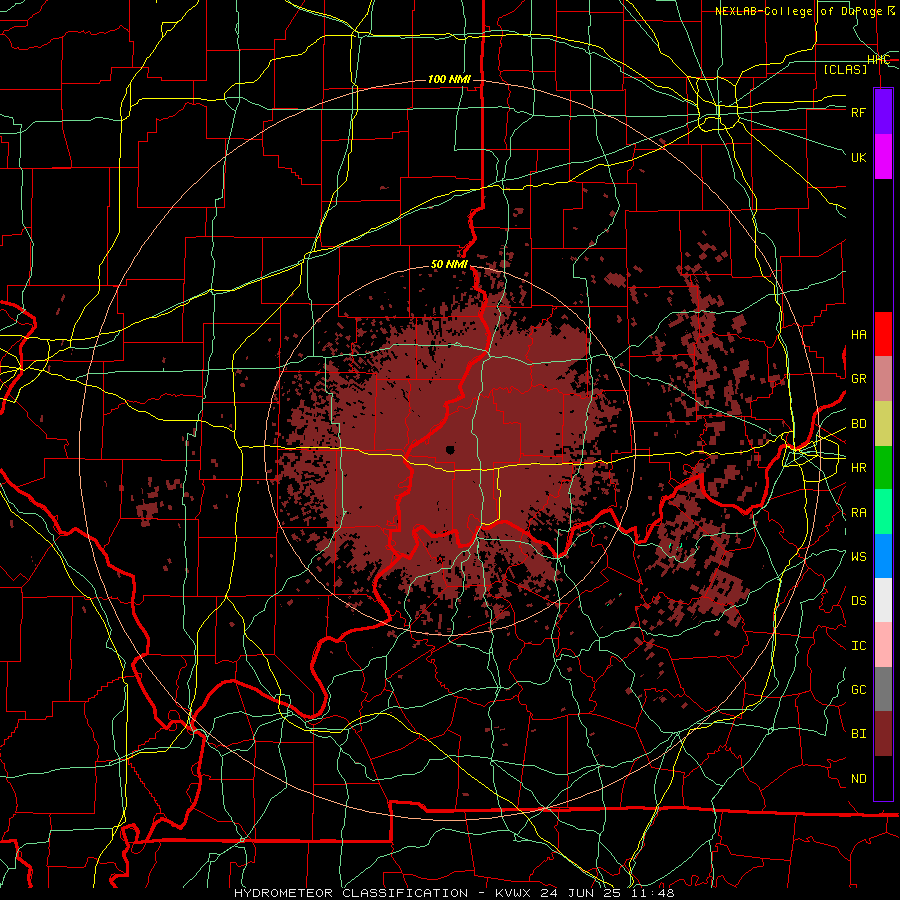Click the blue WS legend swatch
The image size is (900, 900).
click(x=883, y=556)
